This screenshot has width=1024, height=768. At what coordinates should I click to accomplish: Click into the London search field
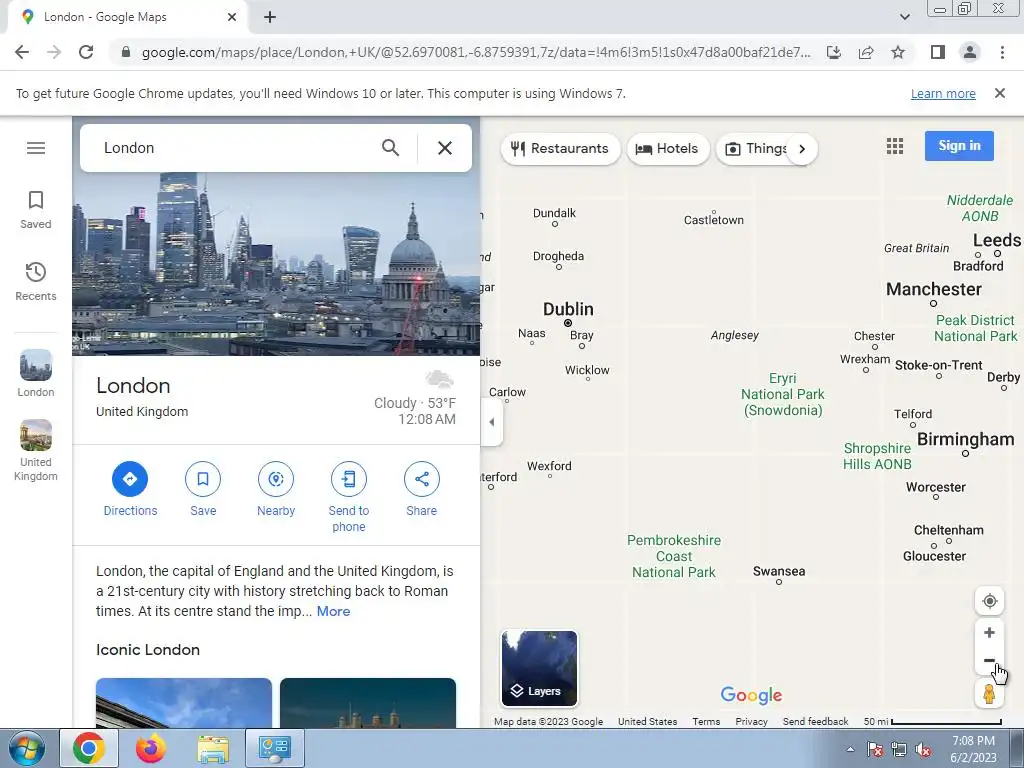tap(235, 148)
